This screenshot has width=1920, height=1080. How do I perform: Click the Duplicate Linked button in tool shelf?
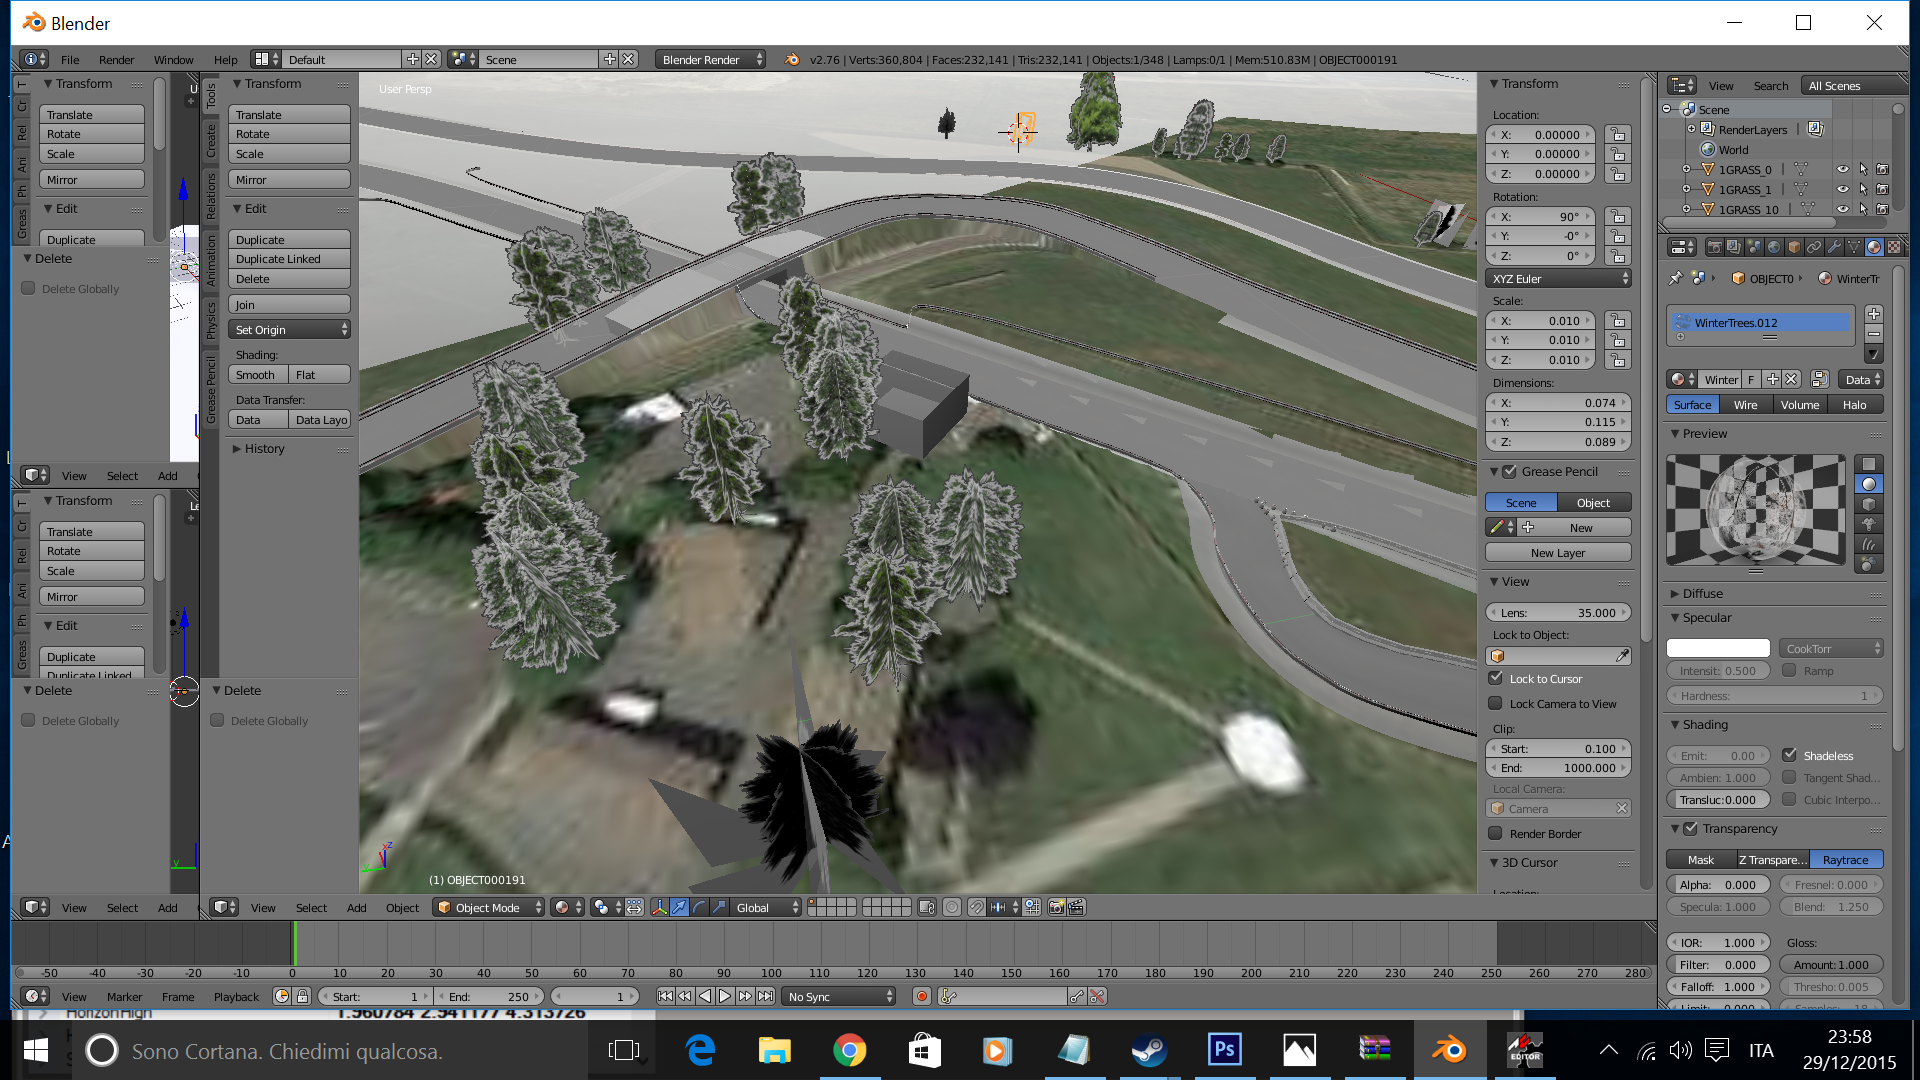click(x=290, y=259)
